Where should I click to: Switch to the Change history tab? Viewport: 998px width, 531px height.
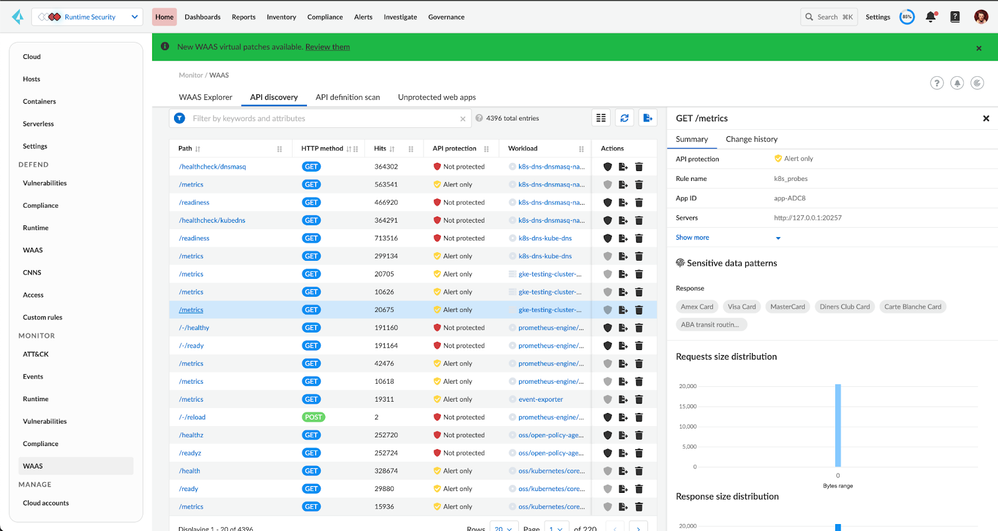[x=751, y=139]
